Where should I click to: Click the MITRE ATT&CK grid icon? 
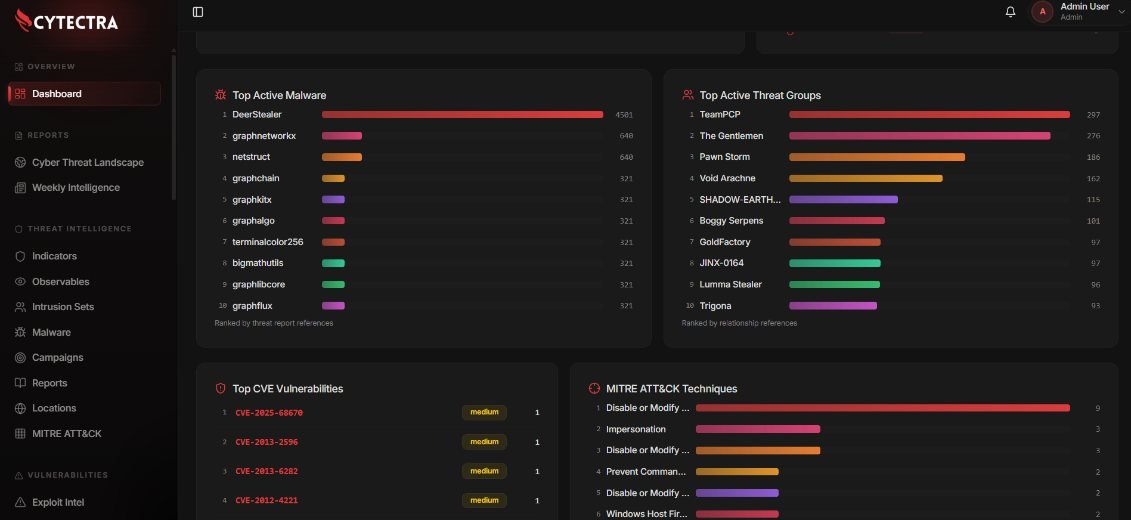click(x=20, y=433)
